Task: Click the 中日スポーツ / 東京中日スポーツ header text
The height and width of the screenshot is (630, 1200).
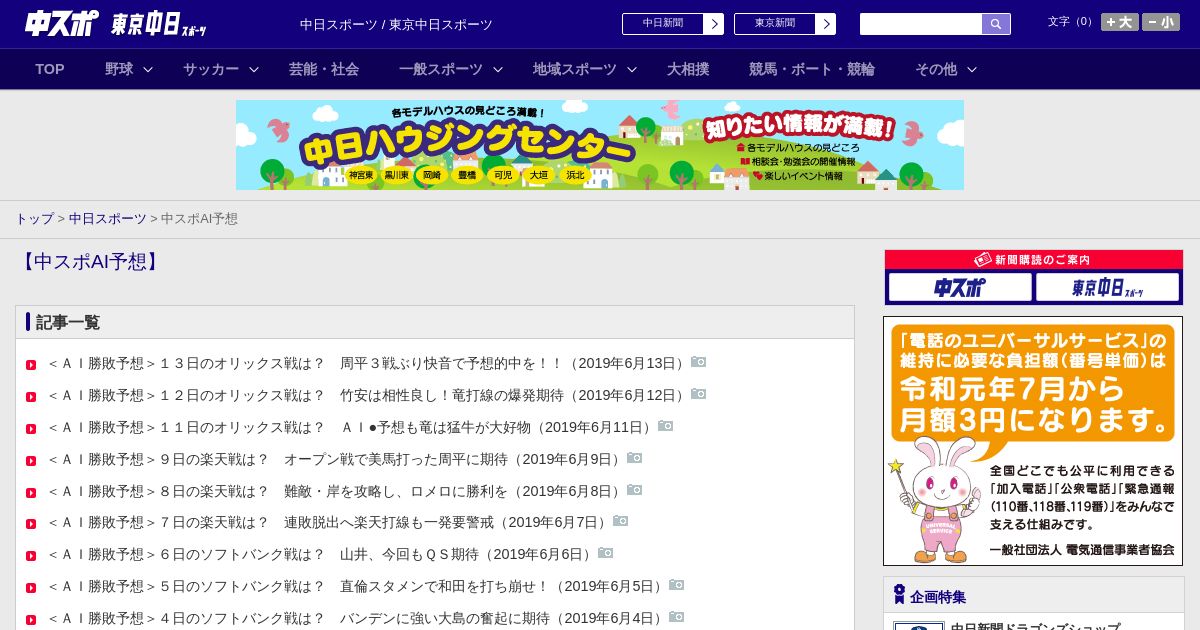Action: click(396, 24)
